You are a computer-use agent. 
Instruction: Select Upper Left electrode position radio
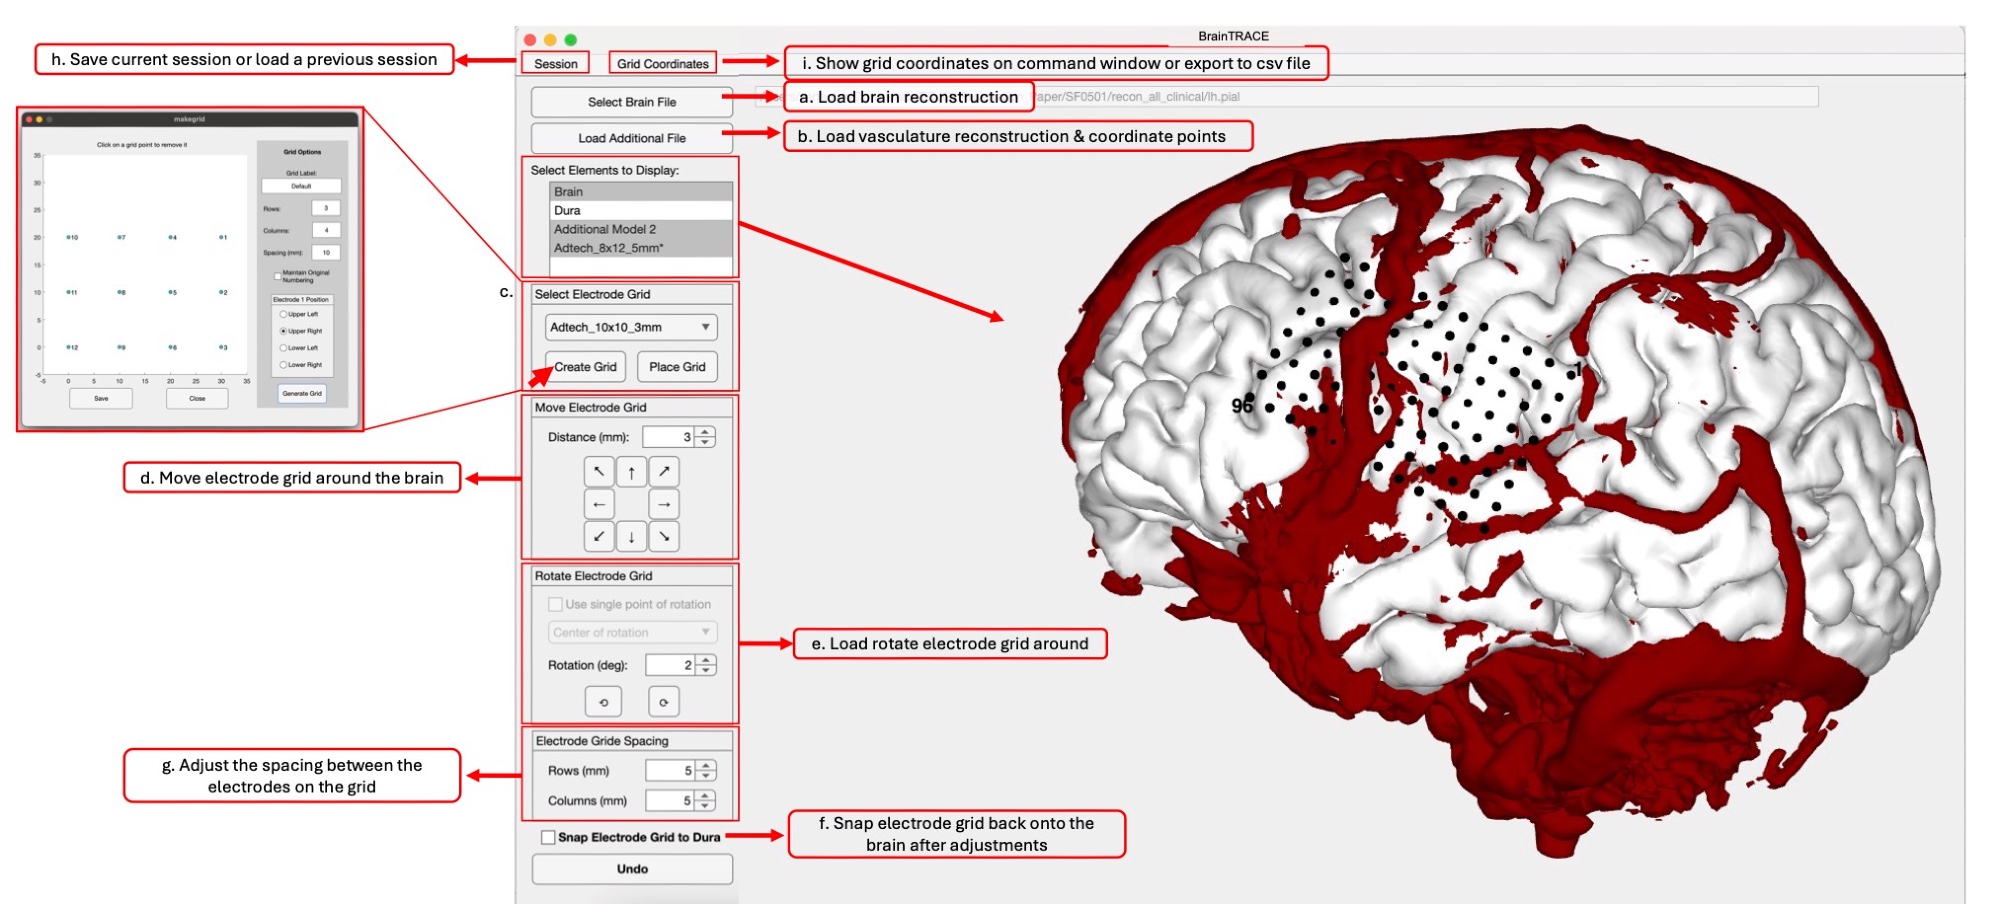click(x=283, y=314)
